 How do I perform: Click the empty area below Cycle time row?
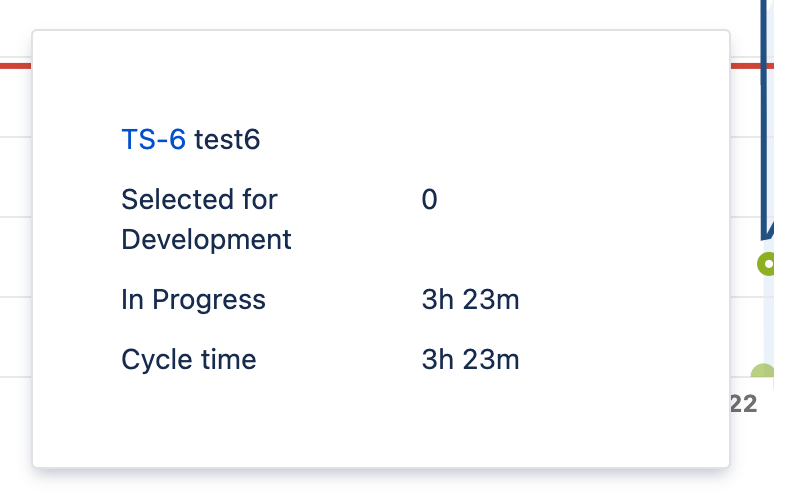click(380, 420)
